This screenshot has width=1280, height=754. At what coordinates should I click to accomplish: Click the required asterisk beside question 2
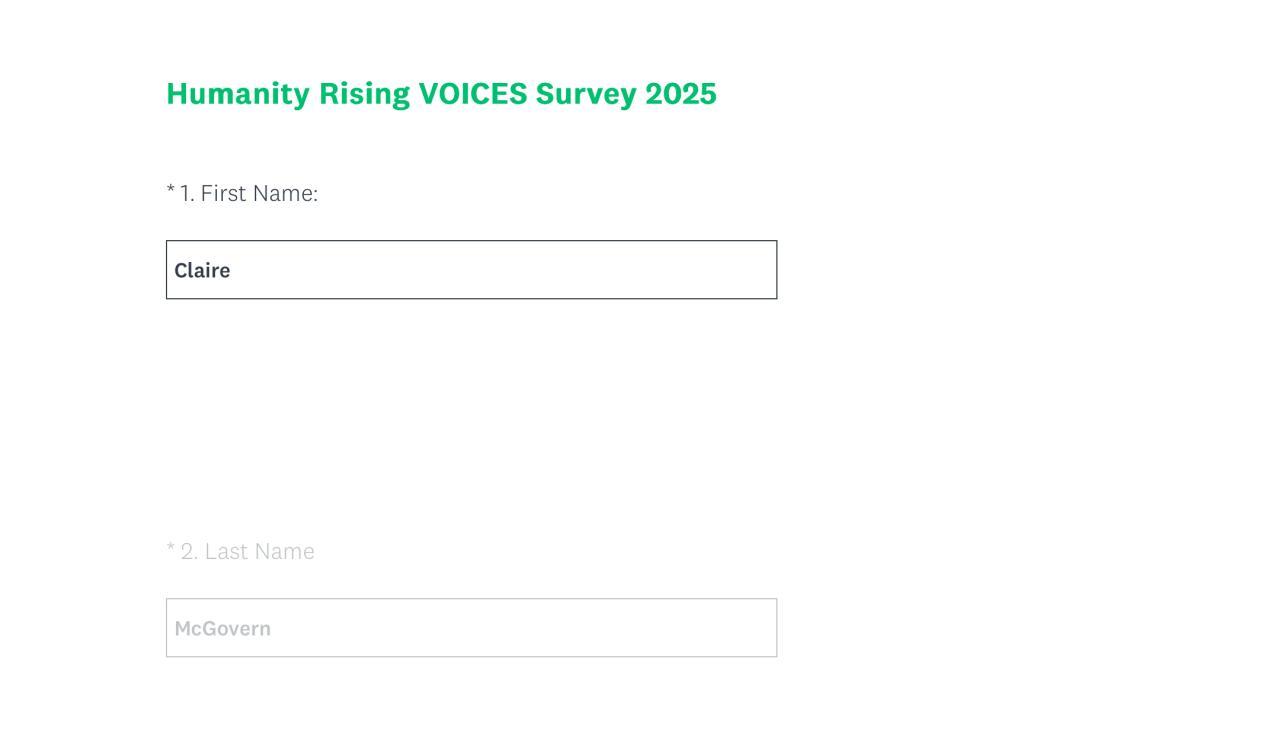pos(171,549)
